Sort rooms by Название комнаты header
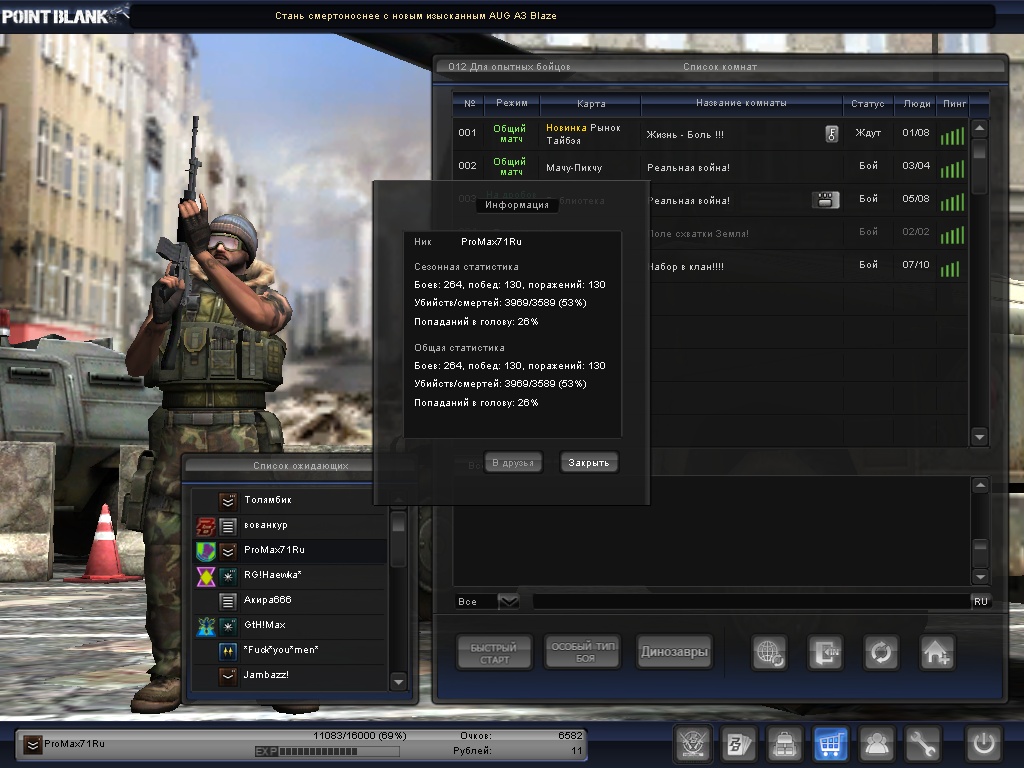Image resolution: width=1024 pixels, height=768 pixels. 741,103
